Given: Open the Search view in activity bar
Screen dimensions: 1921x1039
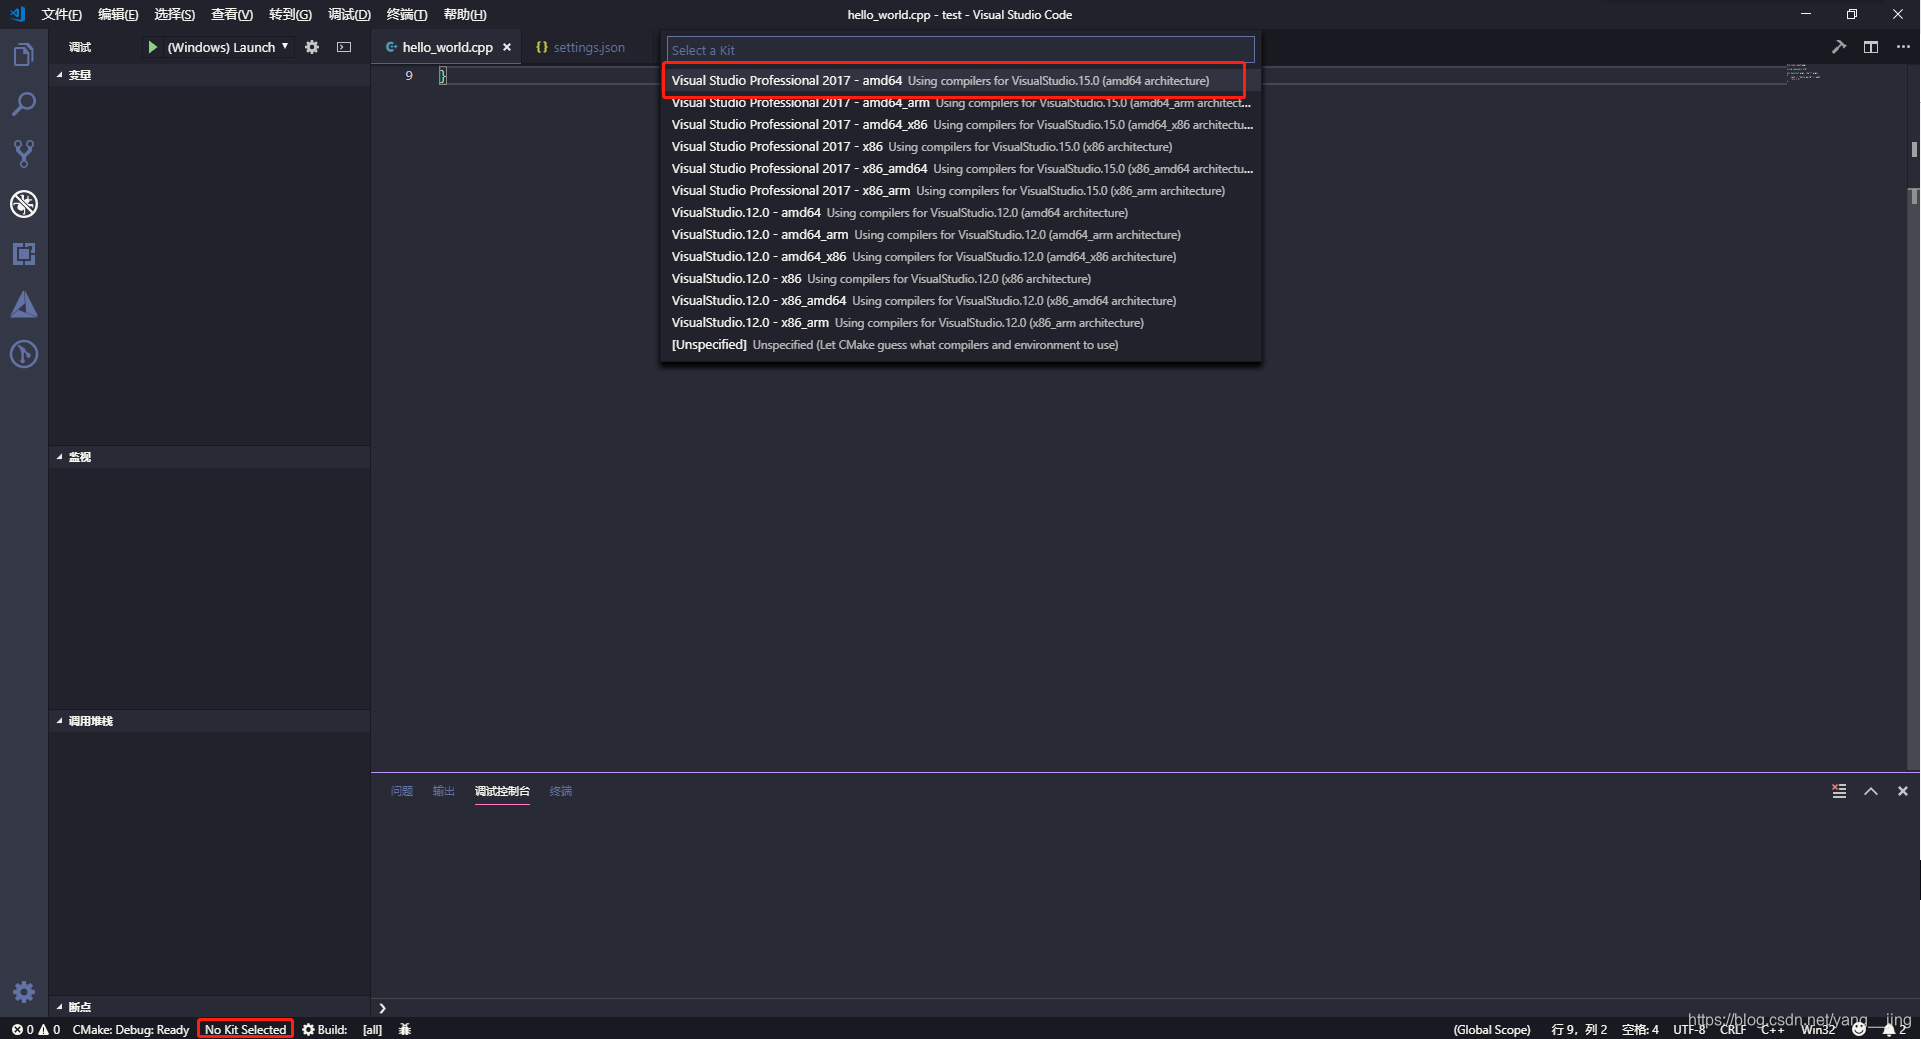Looking at the screenshot, I should click(24, 104).
